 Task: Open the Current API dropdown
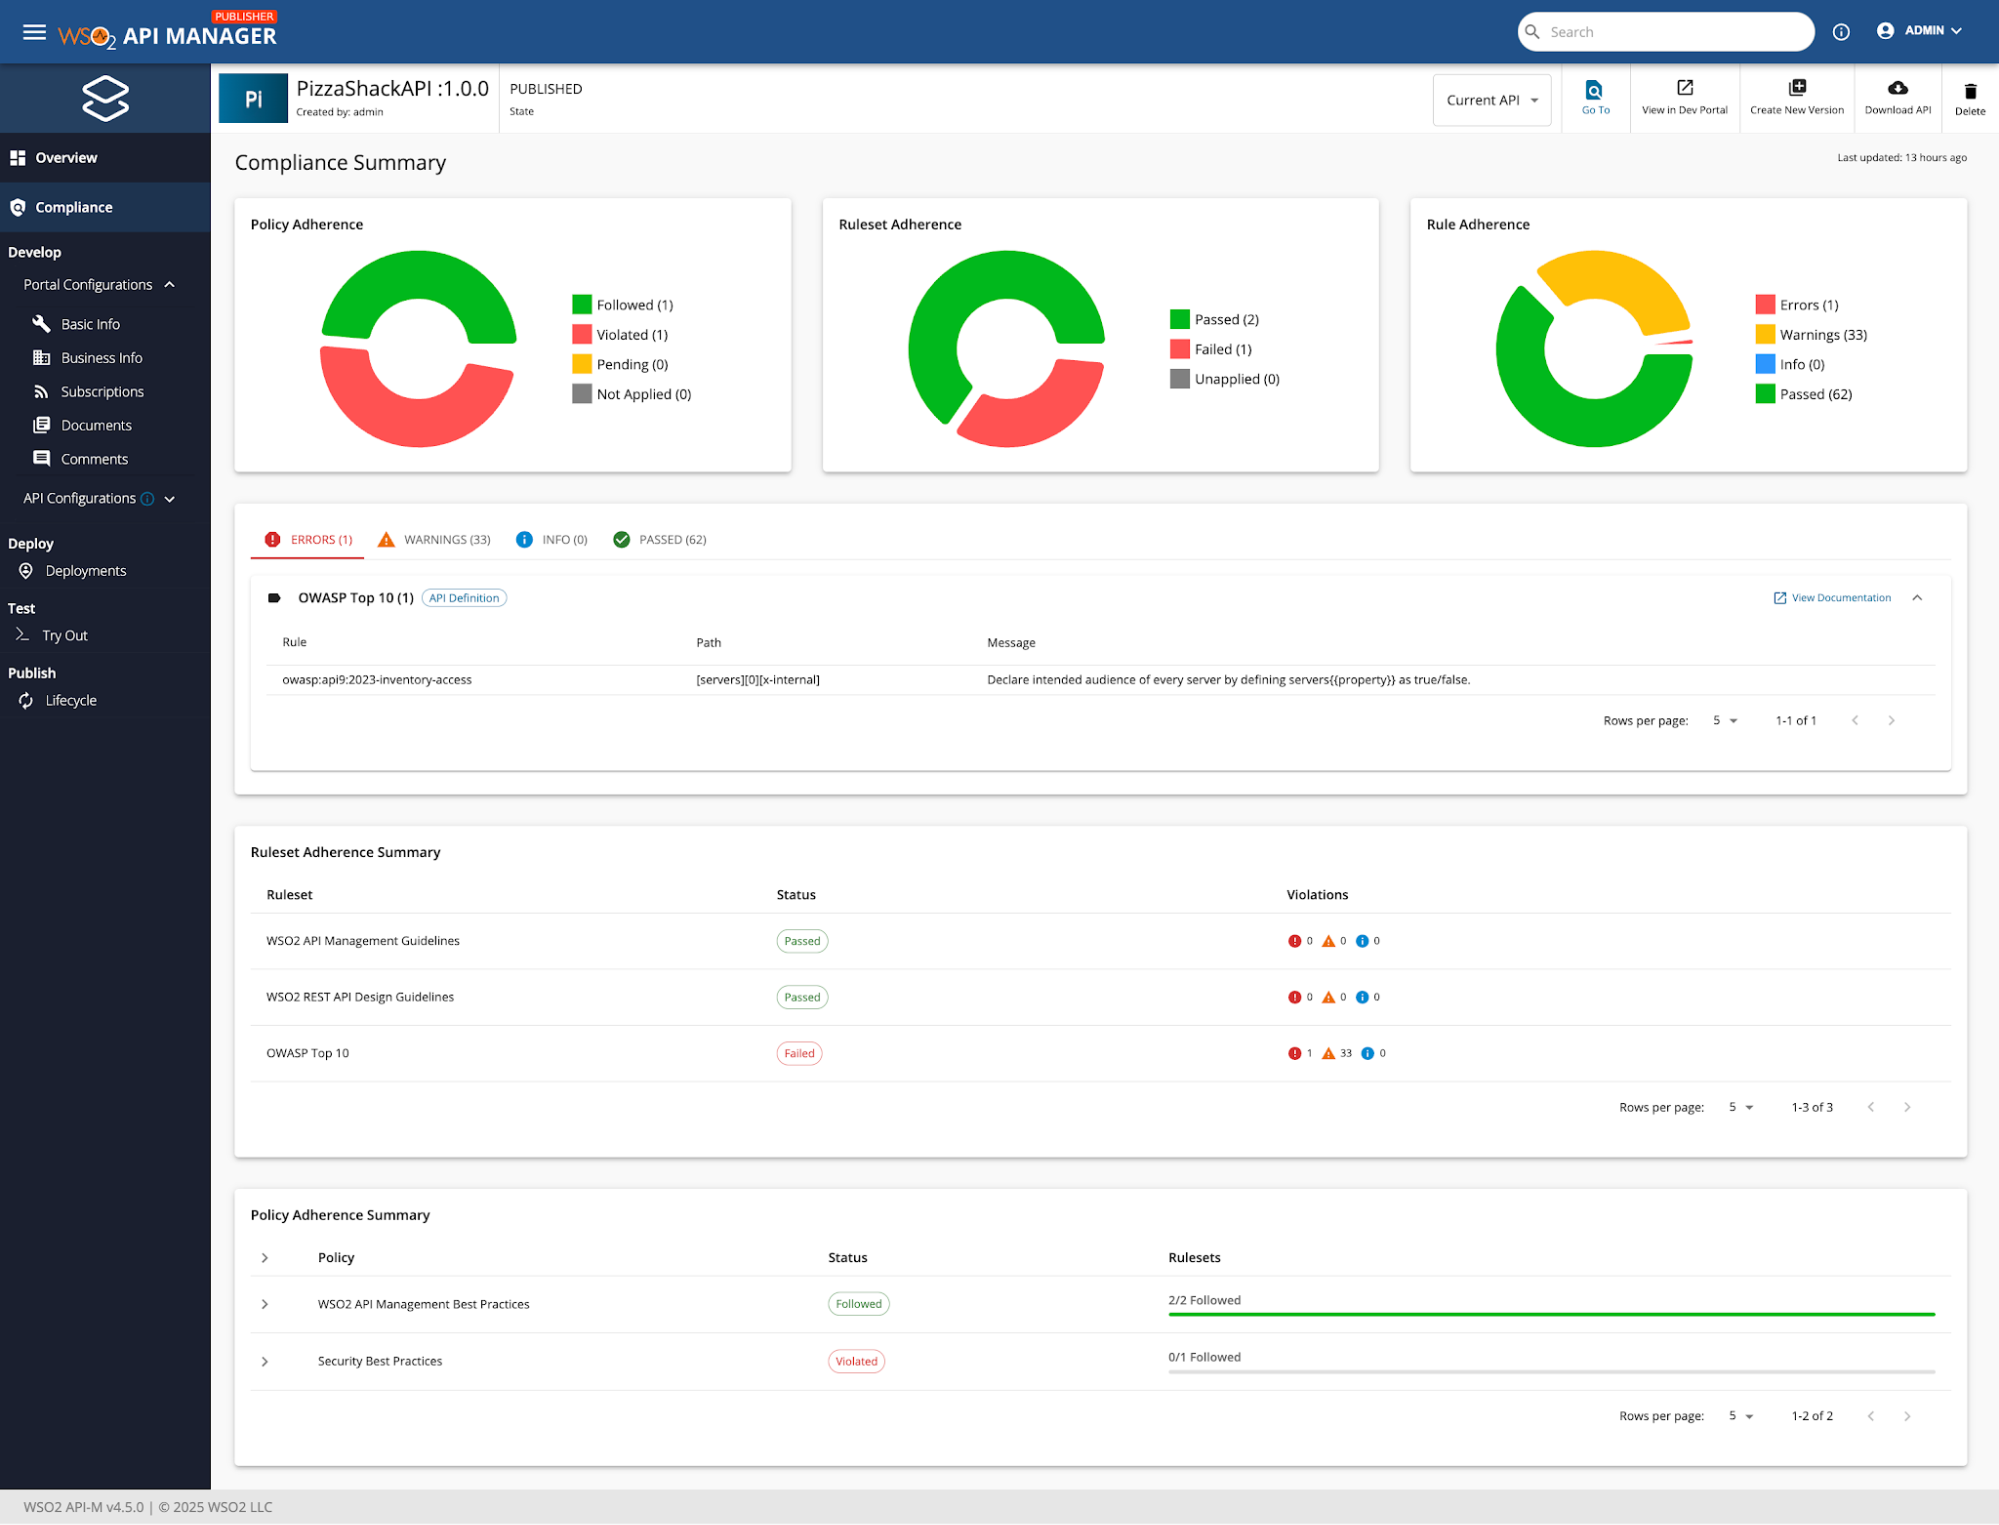(x=1490, y=100)
